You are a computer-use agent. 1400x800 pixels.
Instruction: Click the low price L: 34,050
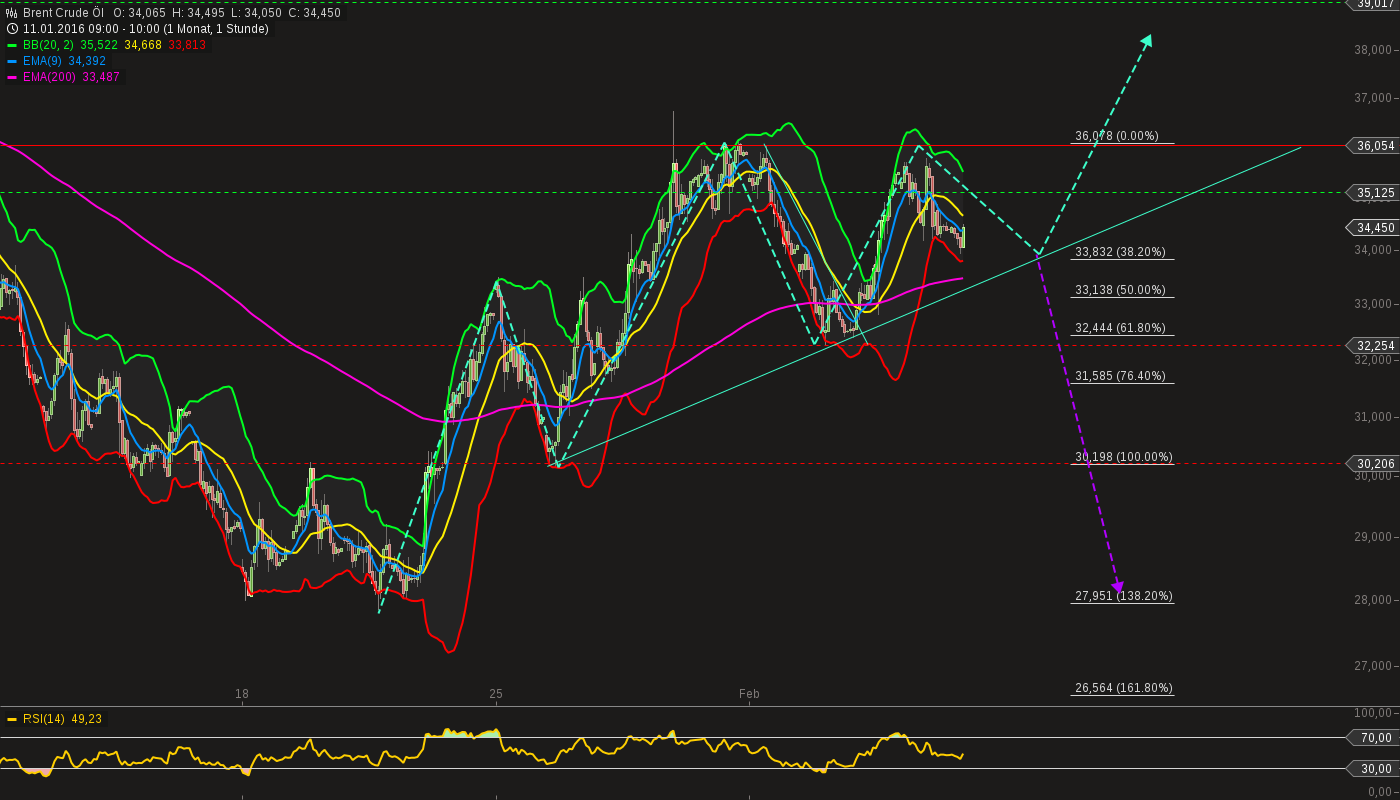point(255,13)
